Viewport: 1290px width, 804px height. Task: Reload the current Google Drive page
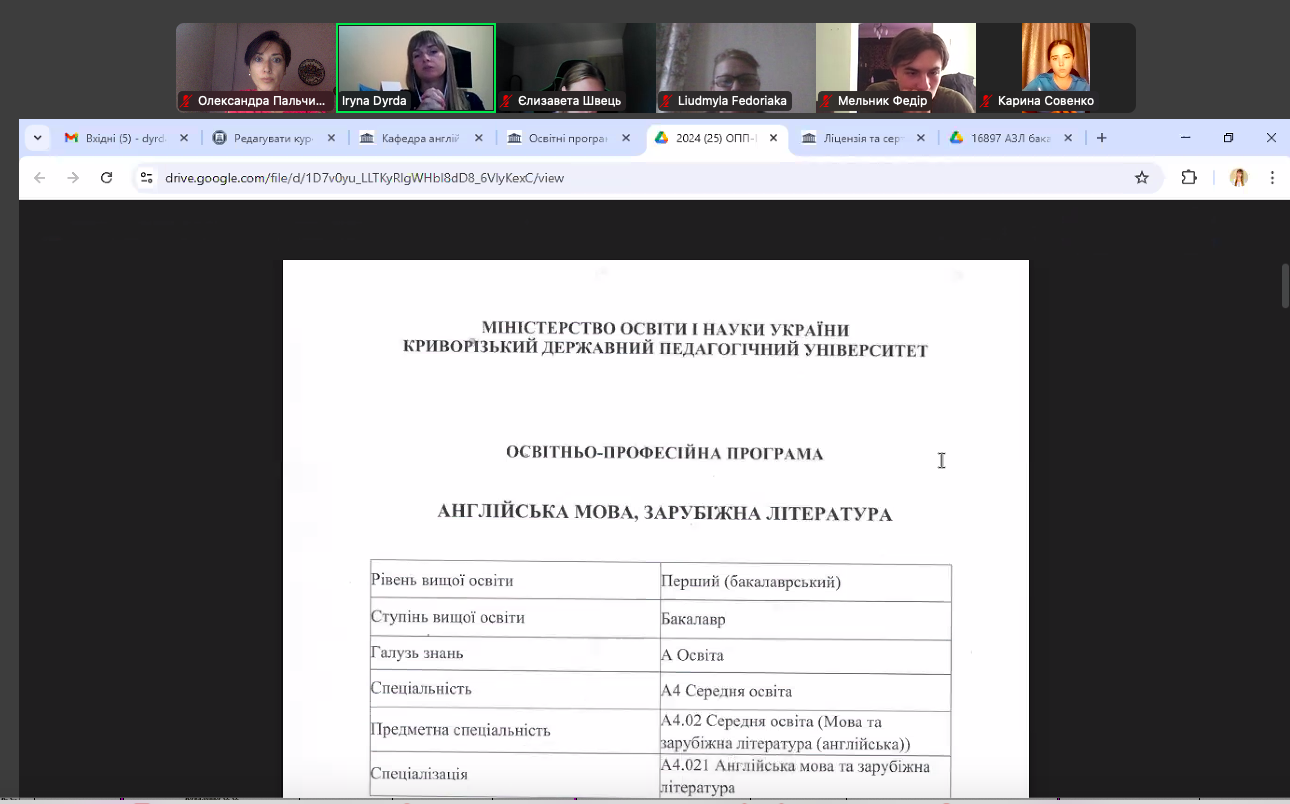point(106,177)
